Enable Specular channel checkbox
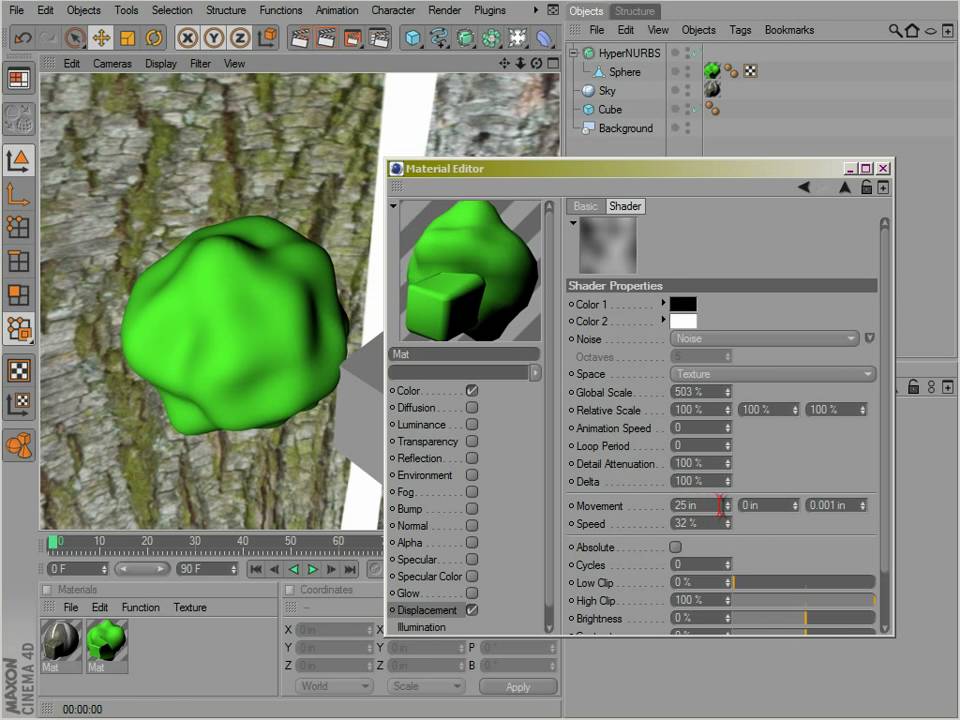The width and height of the screenshot is (960, 720). [x=471, y=559]
